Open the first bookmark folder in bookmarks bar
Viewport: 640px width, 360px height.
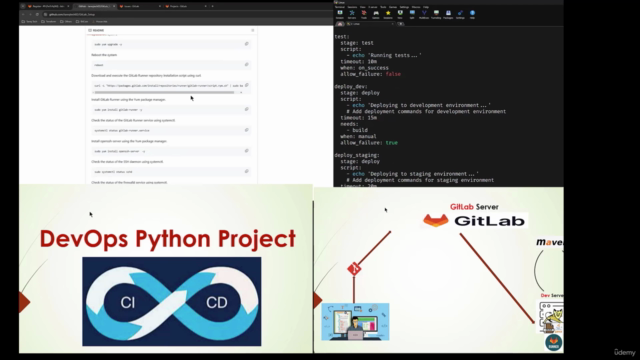tap(30, 21)
